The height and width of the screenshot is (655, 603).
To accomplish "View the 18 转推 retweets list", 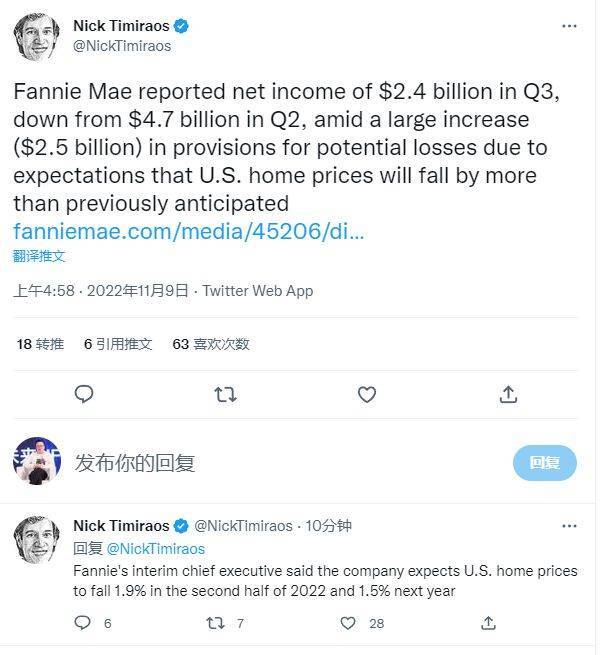I will [40, 344].
